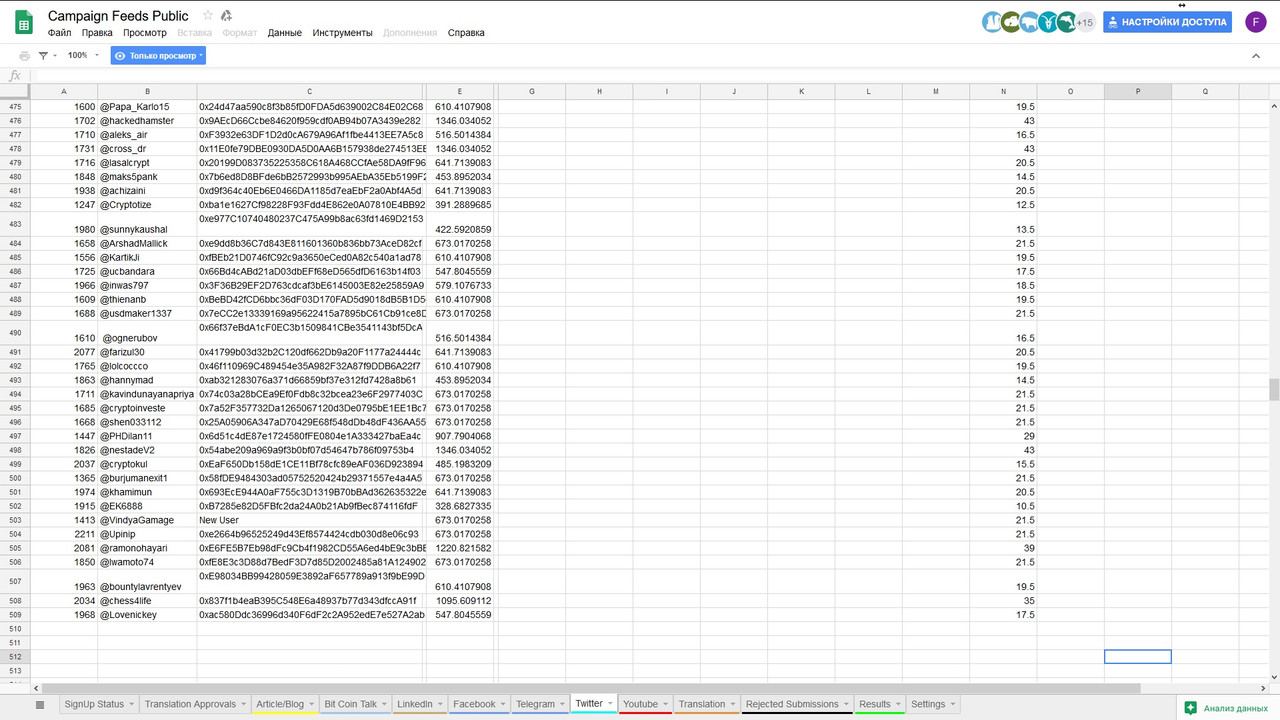Click the teal antelope collaborator avatar

point(1048,22)
